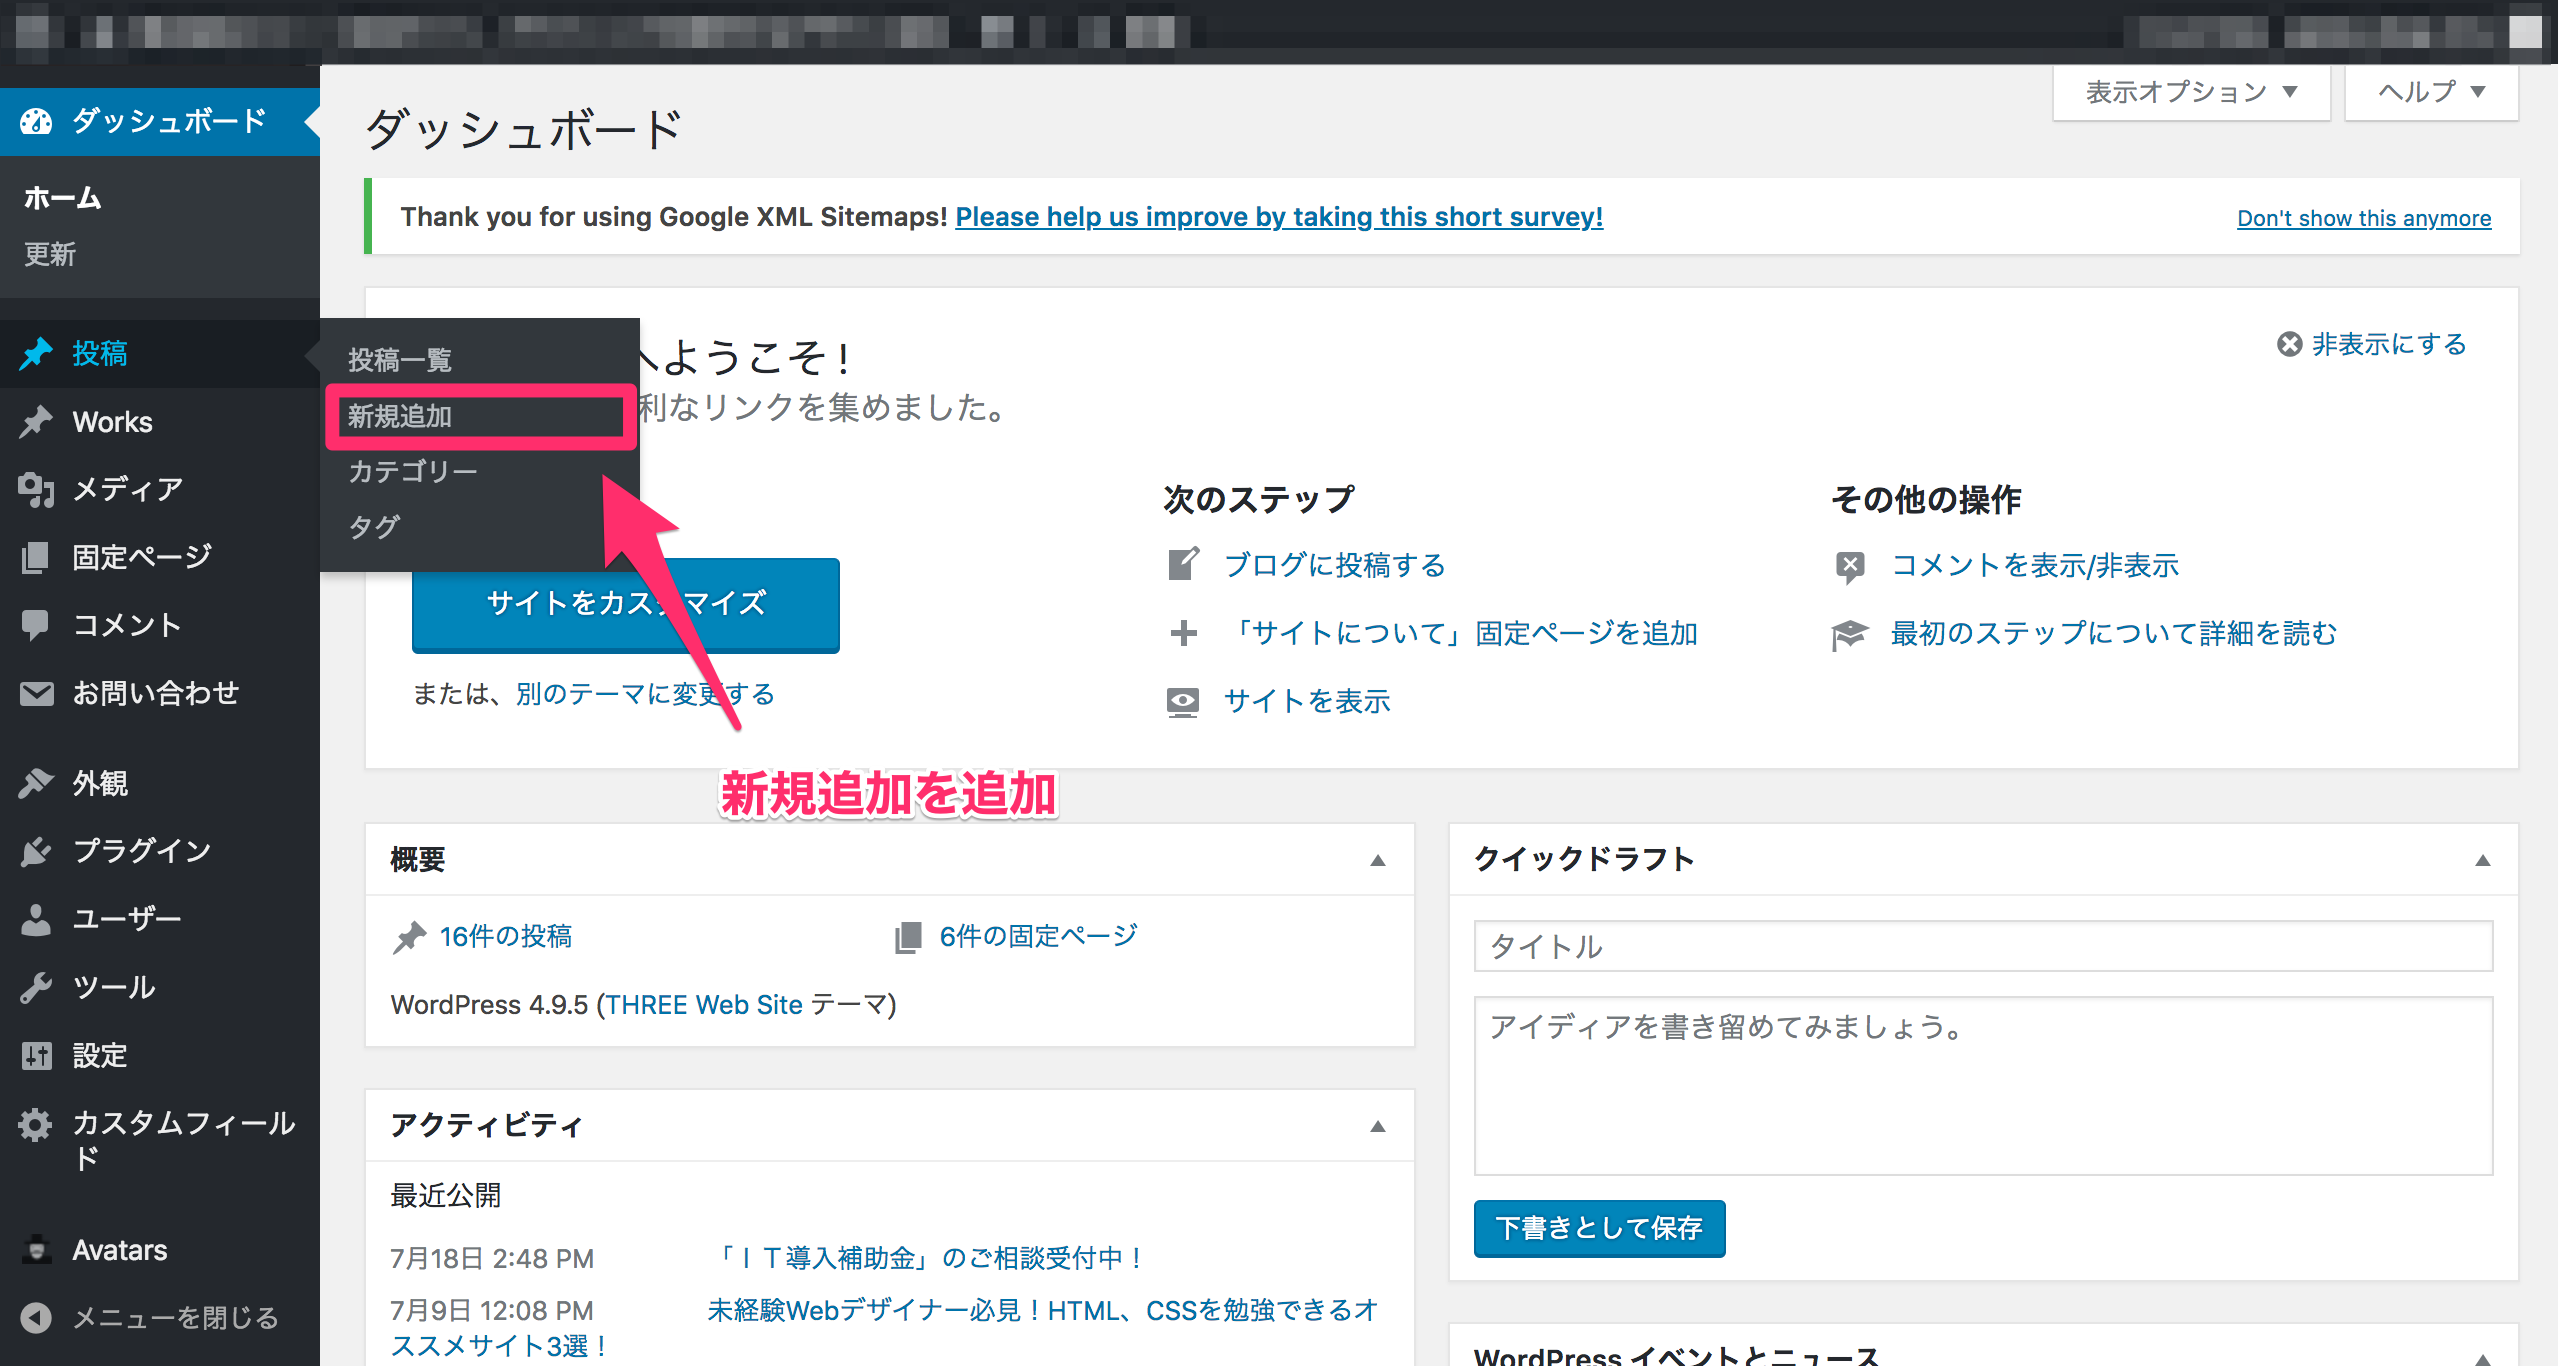The height and width of the screenshot is (1366, 2558).
Task: Click the Avatars icon in sidebar
Action: click(36, 1250)
